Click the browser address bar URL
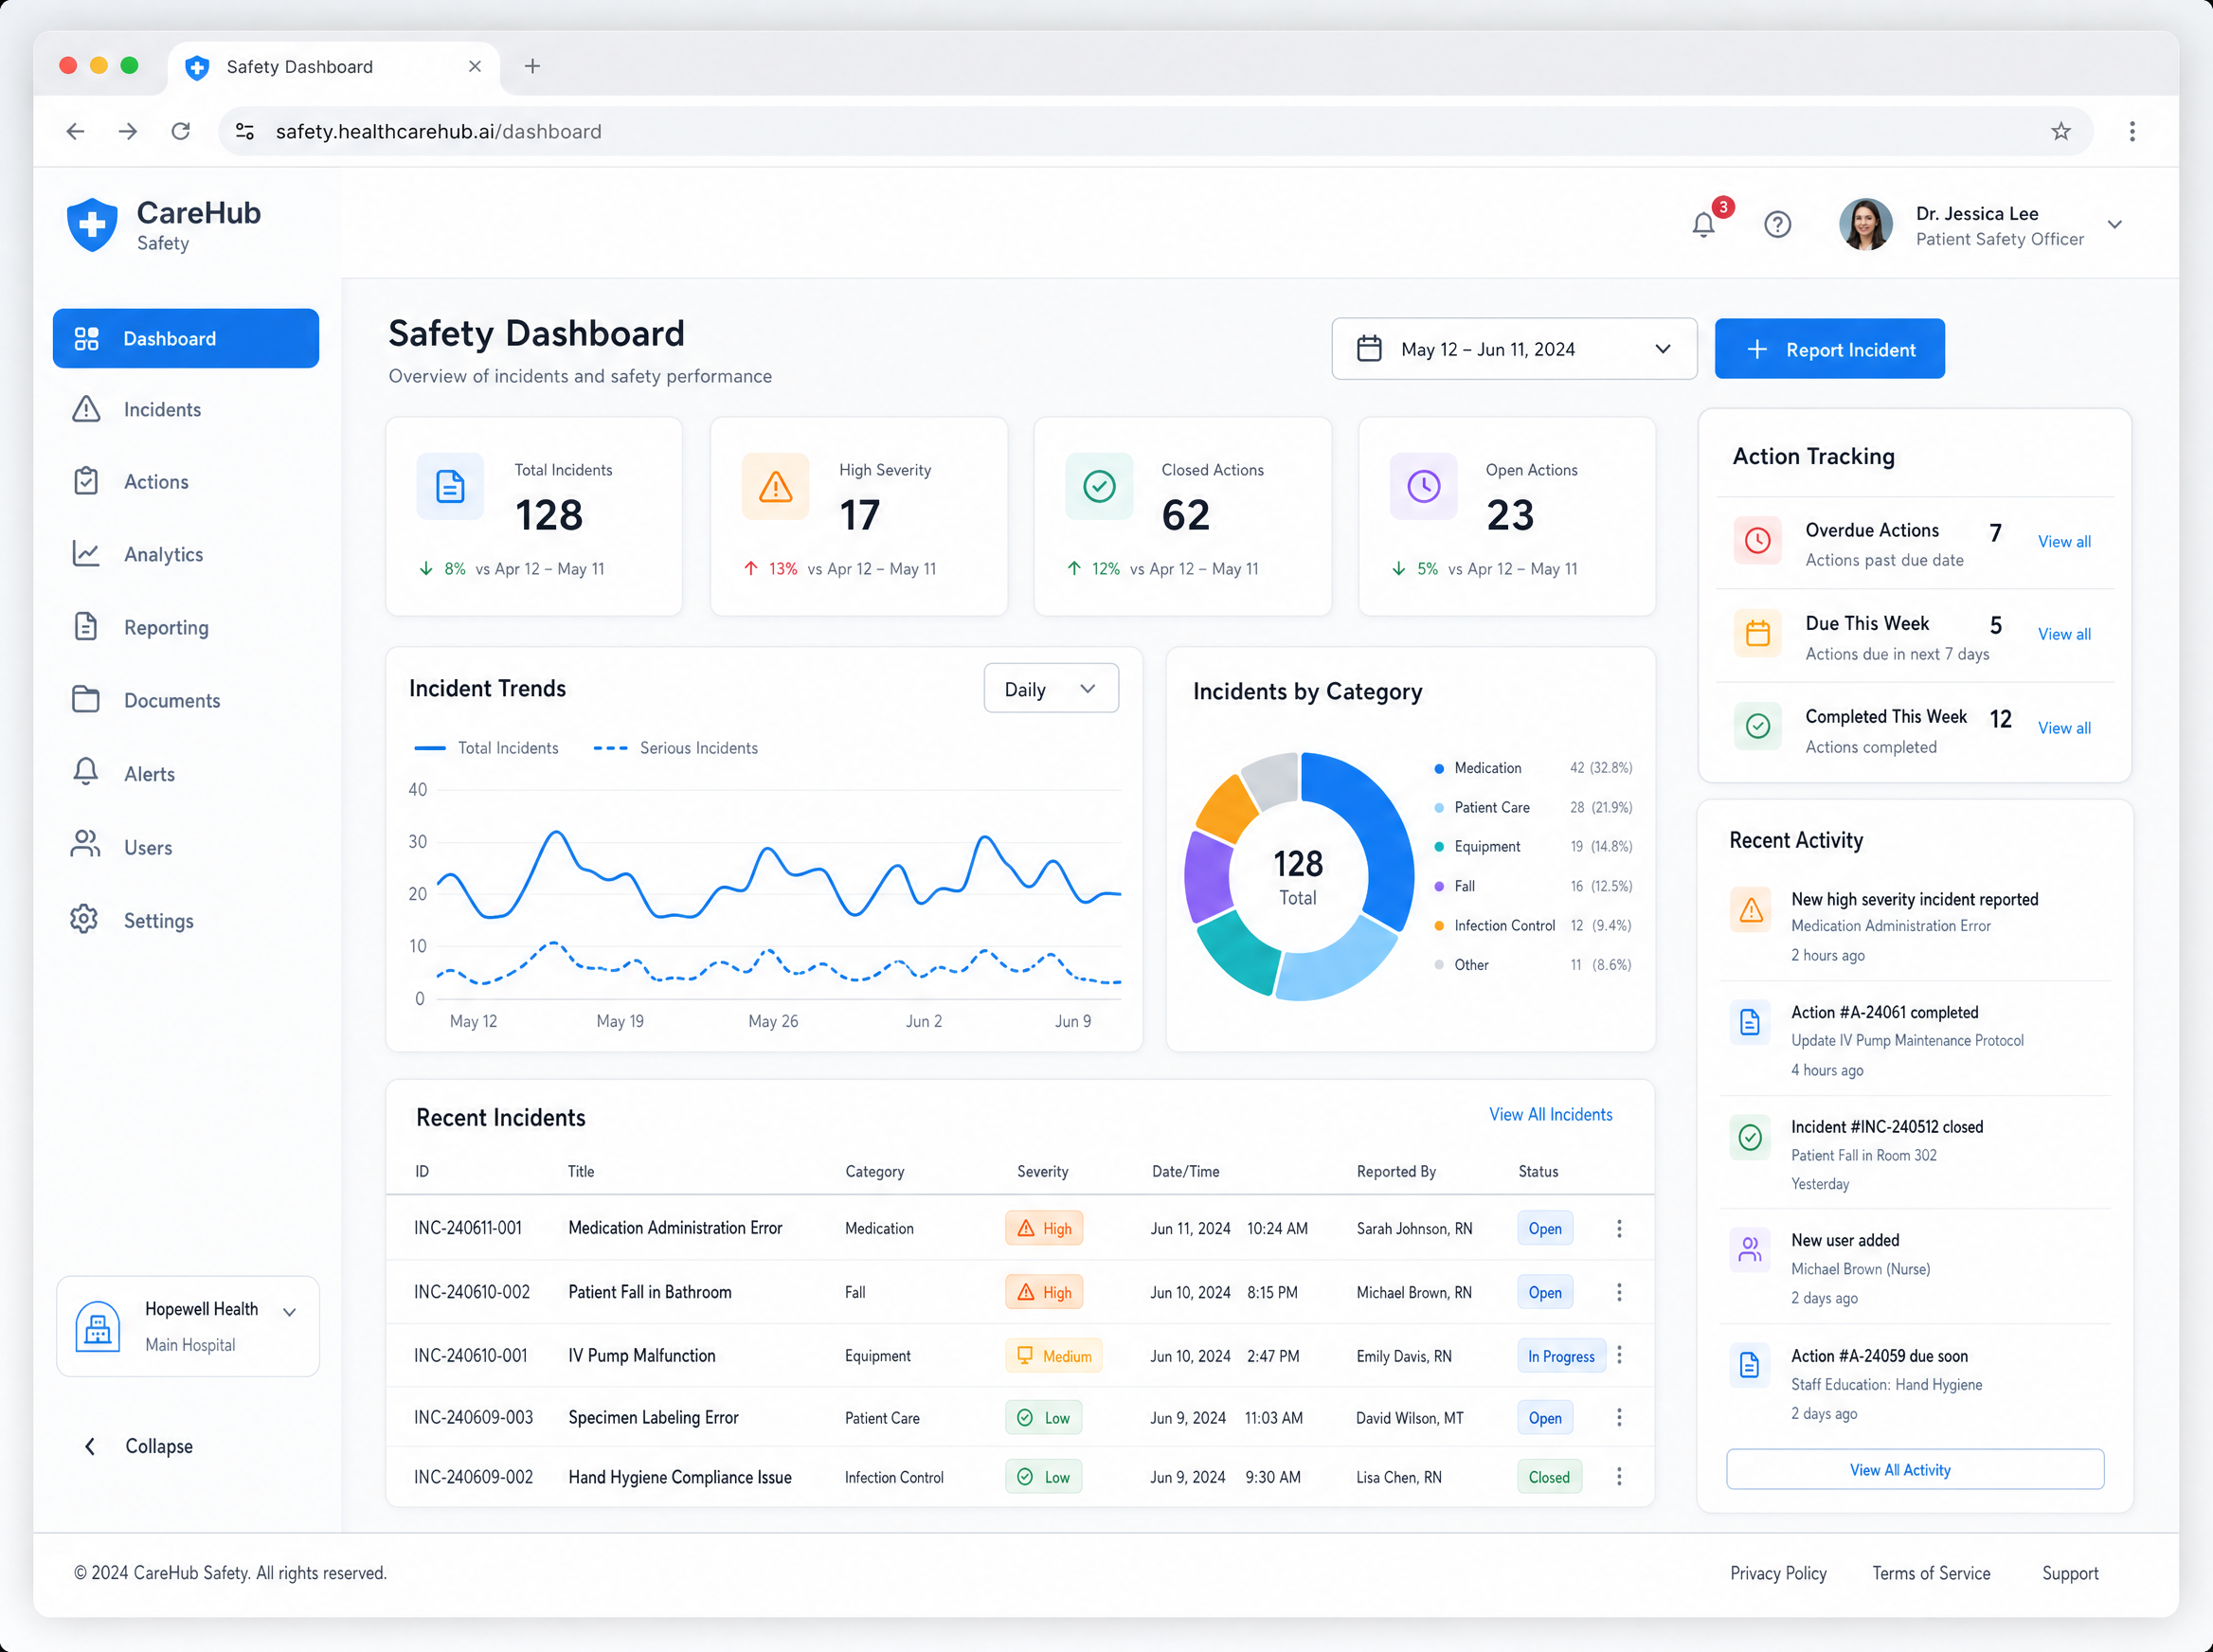Viewport: 2213px width, 1652px height. [x=438, y=131]
